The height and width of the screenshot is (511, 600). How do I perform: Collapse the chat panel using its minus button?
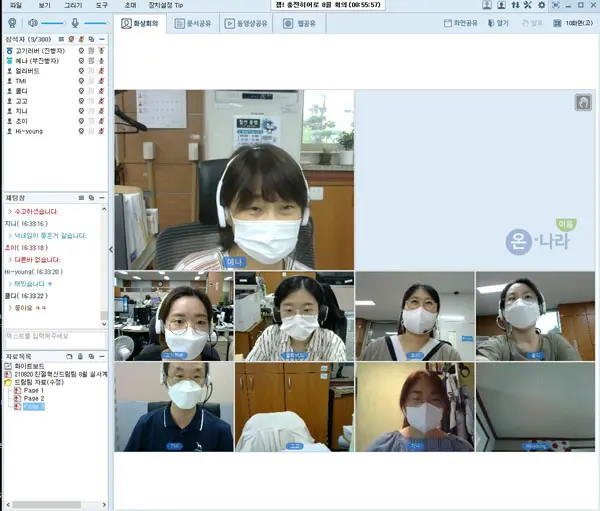coord(102,198)
